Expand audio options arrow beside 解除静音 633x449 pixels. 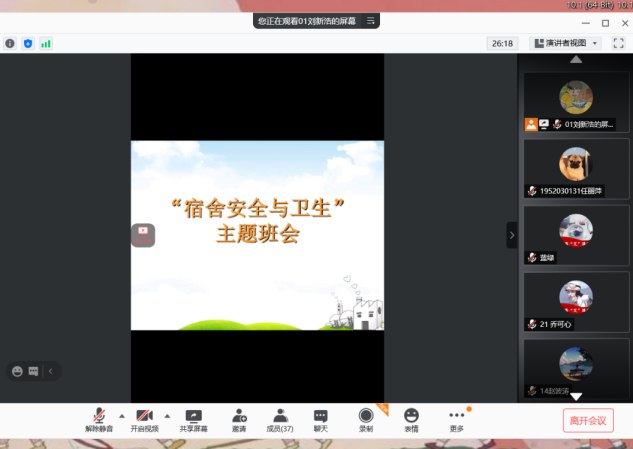[122, 415]
